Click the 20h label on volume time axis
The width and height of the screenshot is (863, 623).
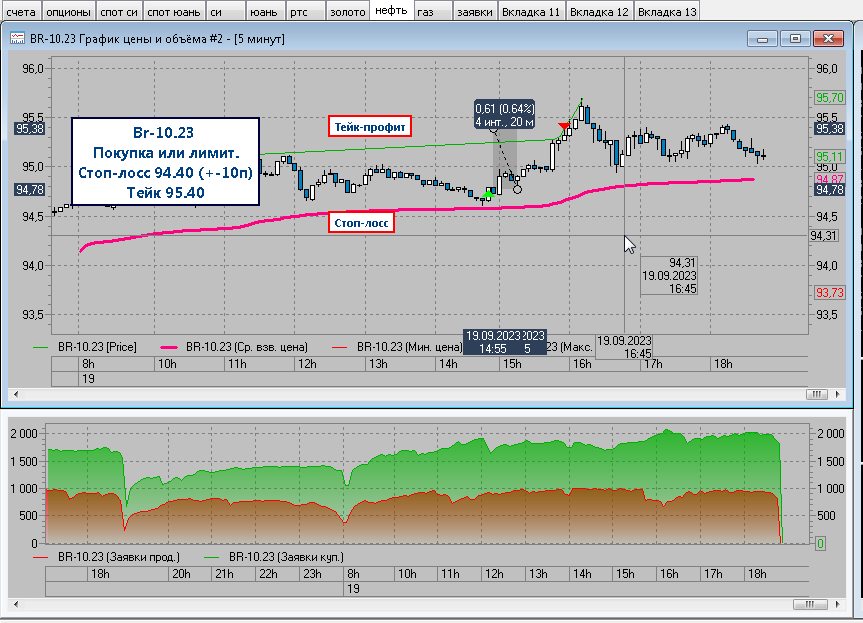pos(181,573)
